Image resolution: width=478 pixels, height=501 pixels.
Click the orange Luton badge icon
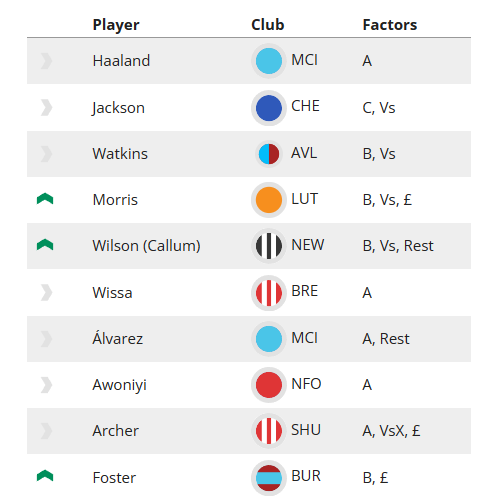(x=269, y=200)
